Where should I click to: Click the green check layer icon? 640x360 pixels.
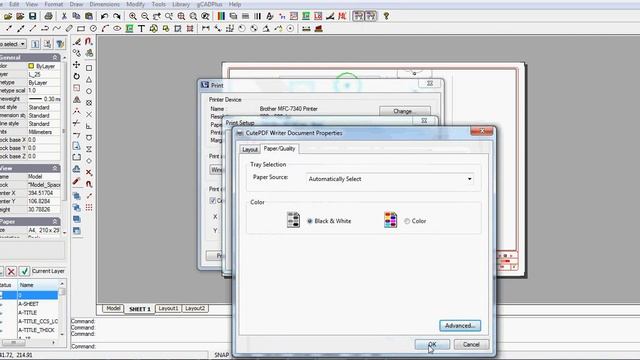point(24,271)
